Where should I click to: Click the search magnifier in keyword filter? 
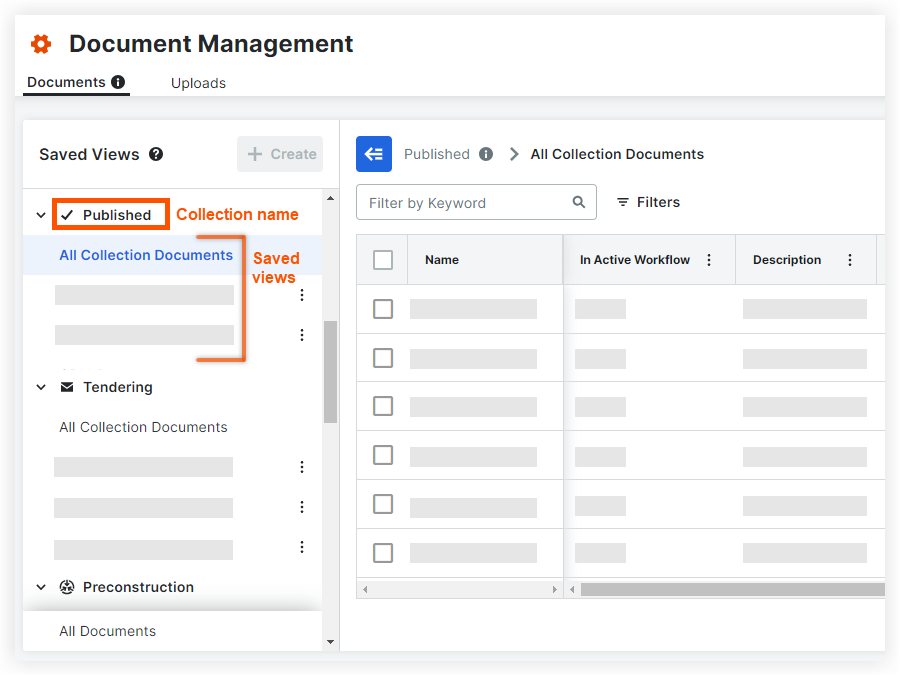point(579,202)
